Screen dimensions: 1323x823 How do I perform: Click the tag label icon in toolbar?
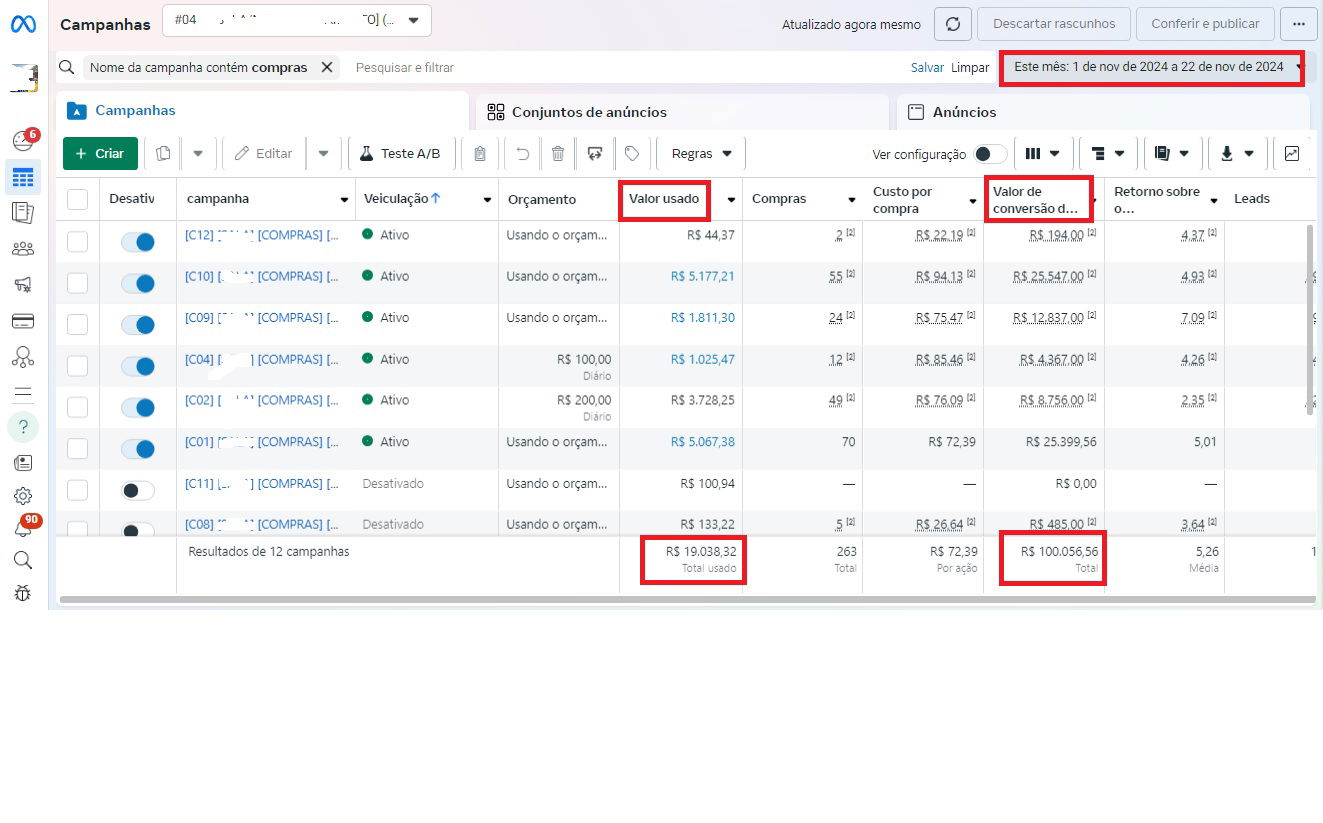click(632, 153)
